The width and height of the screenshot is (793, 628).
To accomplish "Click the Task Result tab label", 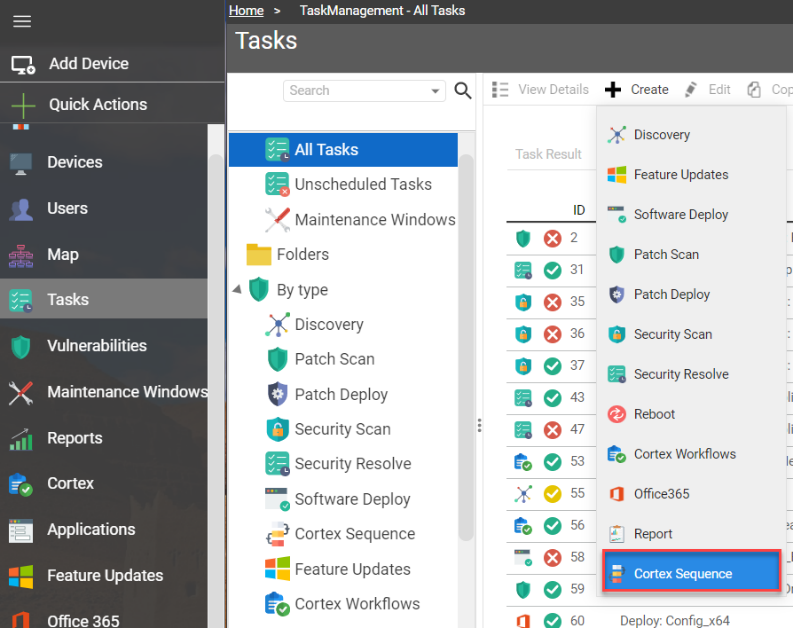I will pyautogui.click(x=548, y=154).
